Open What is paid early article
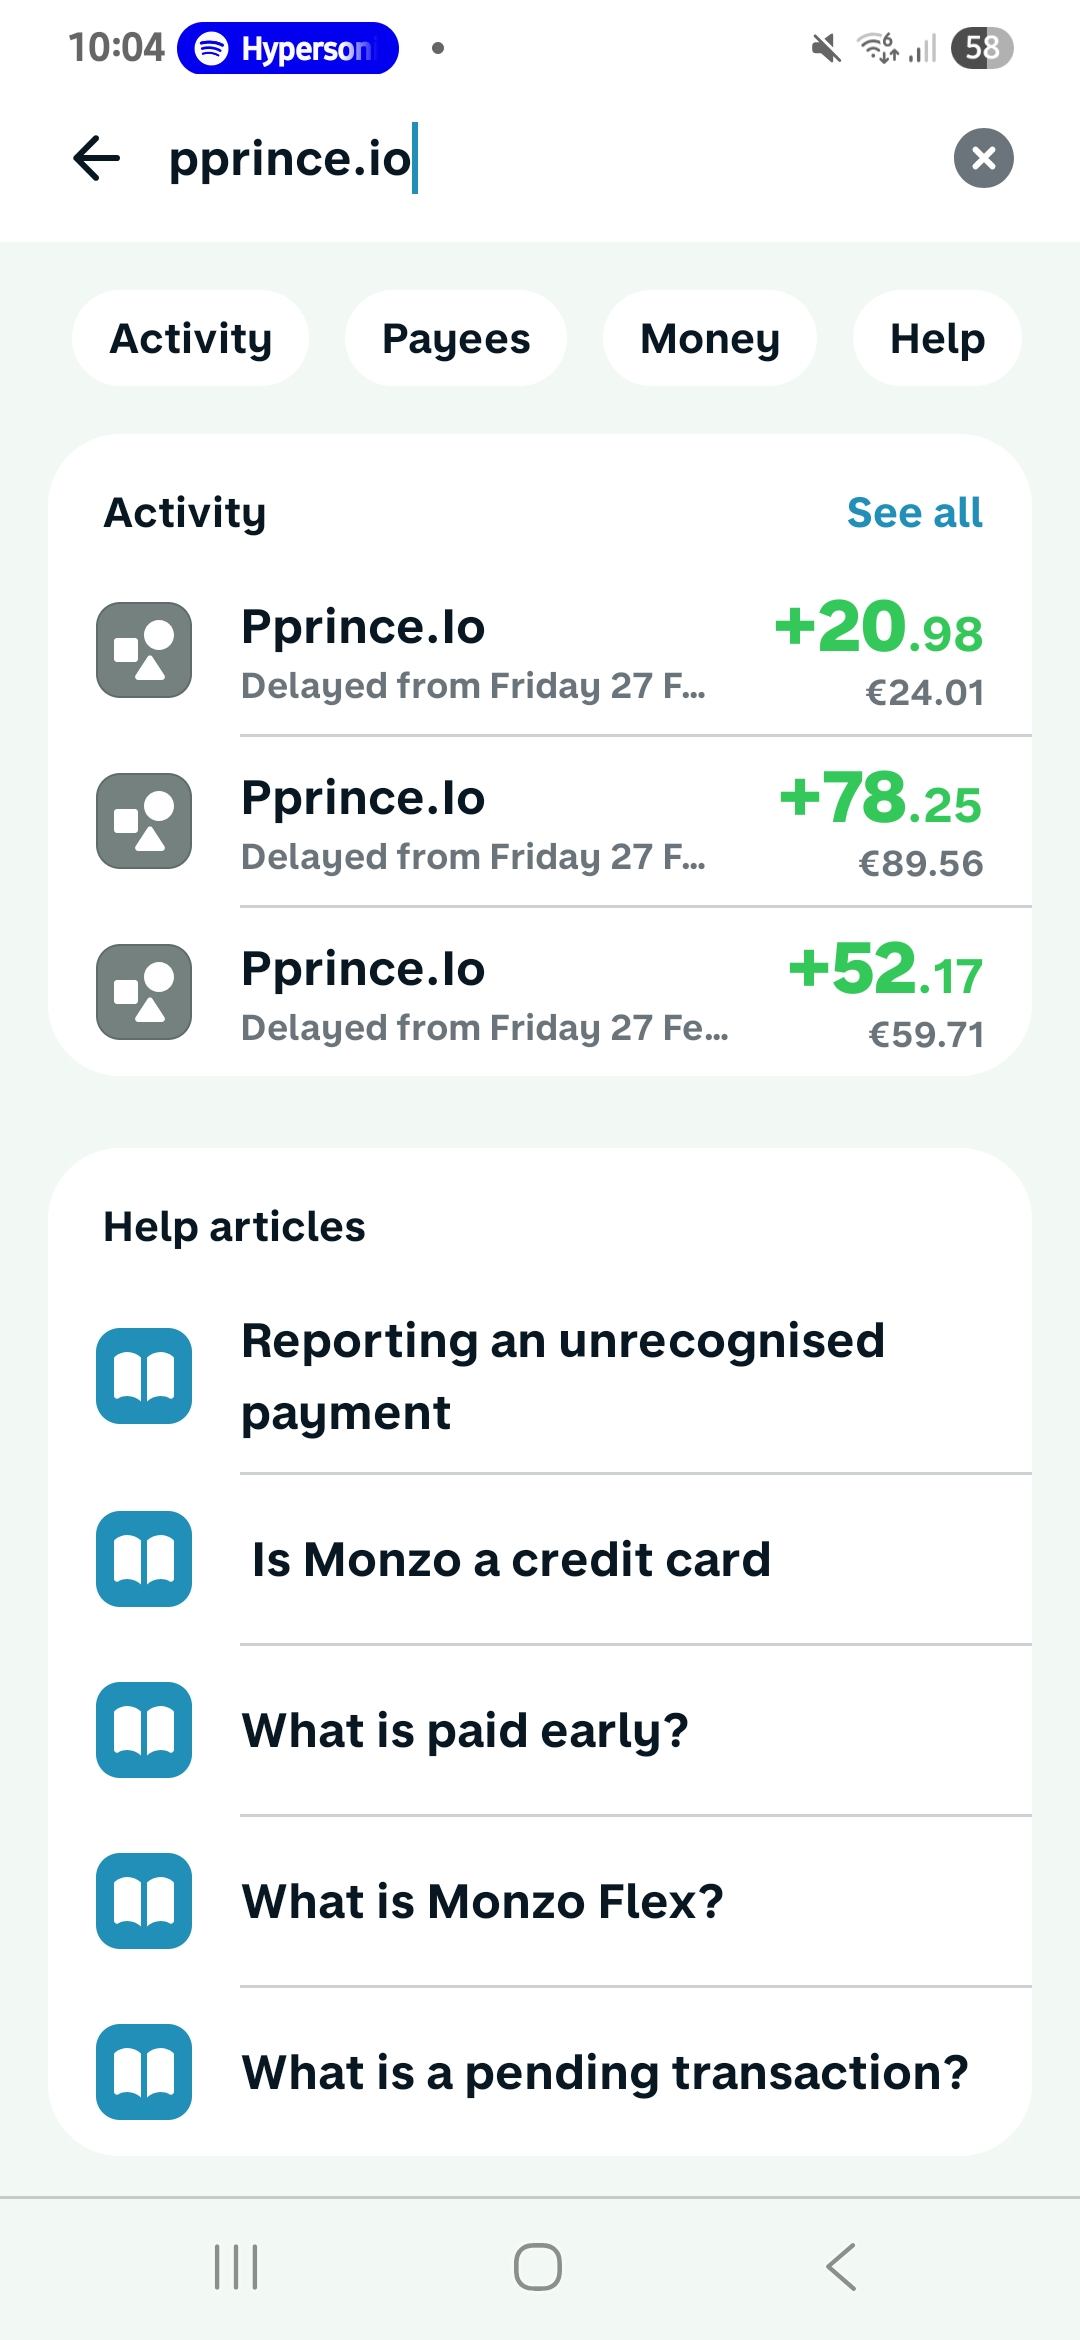Screen dimensions: 1080x2340 (465, 1731)
